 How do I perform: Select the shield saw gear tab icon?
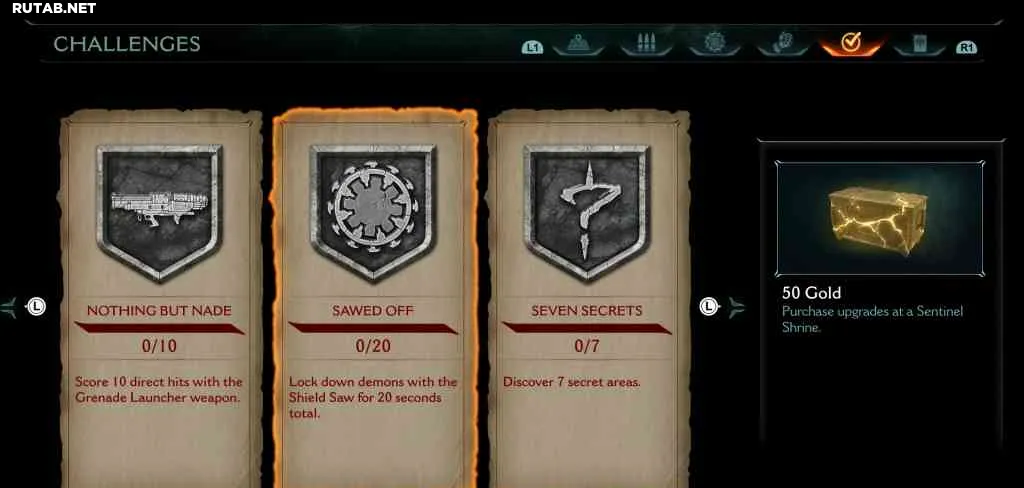715,44
